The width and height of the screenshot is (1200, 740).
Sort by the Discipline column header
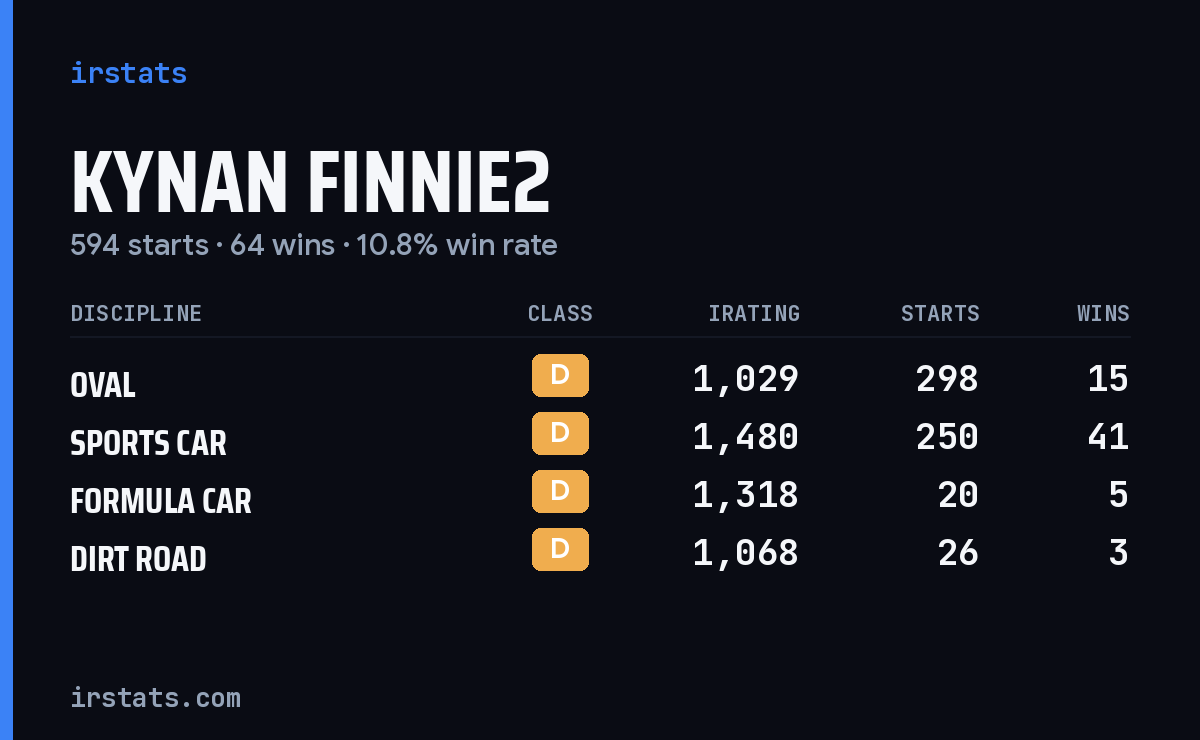click(x=136, y=313)
